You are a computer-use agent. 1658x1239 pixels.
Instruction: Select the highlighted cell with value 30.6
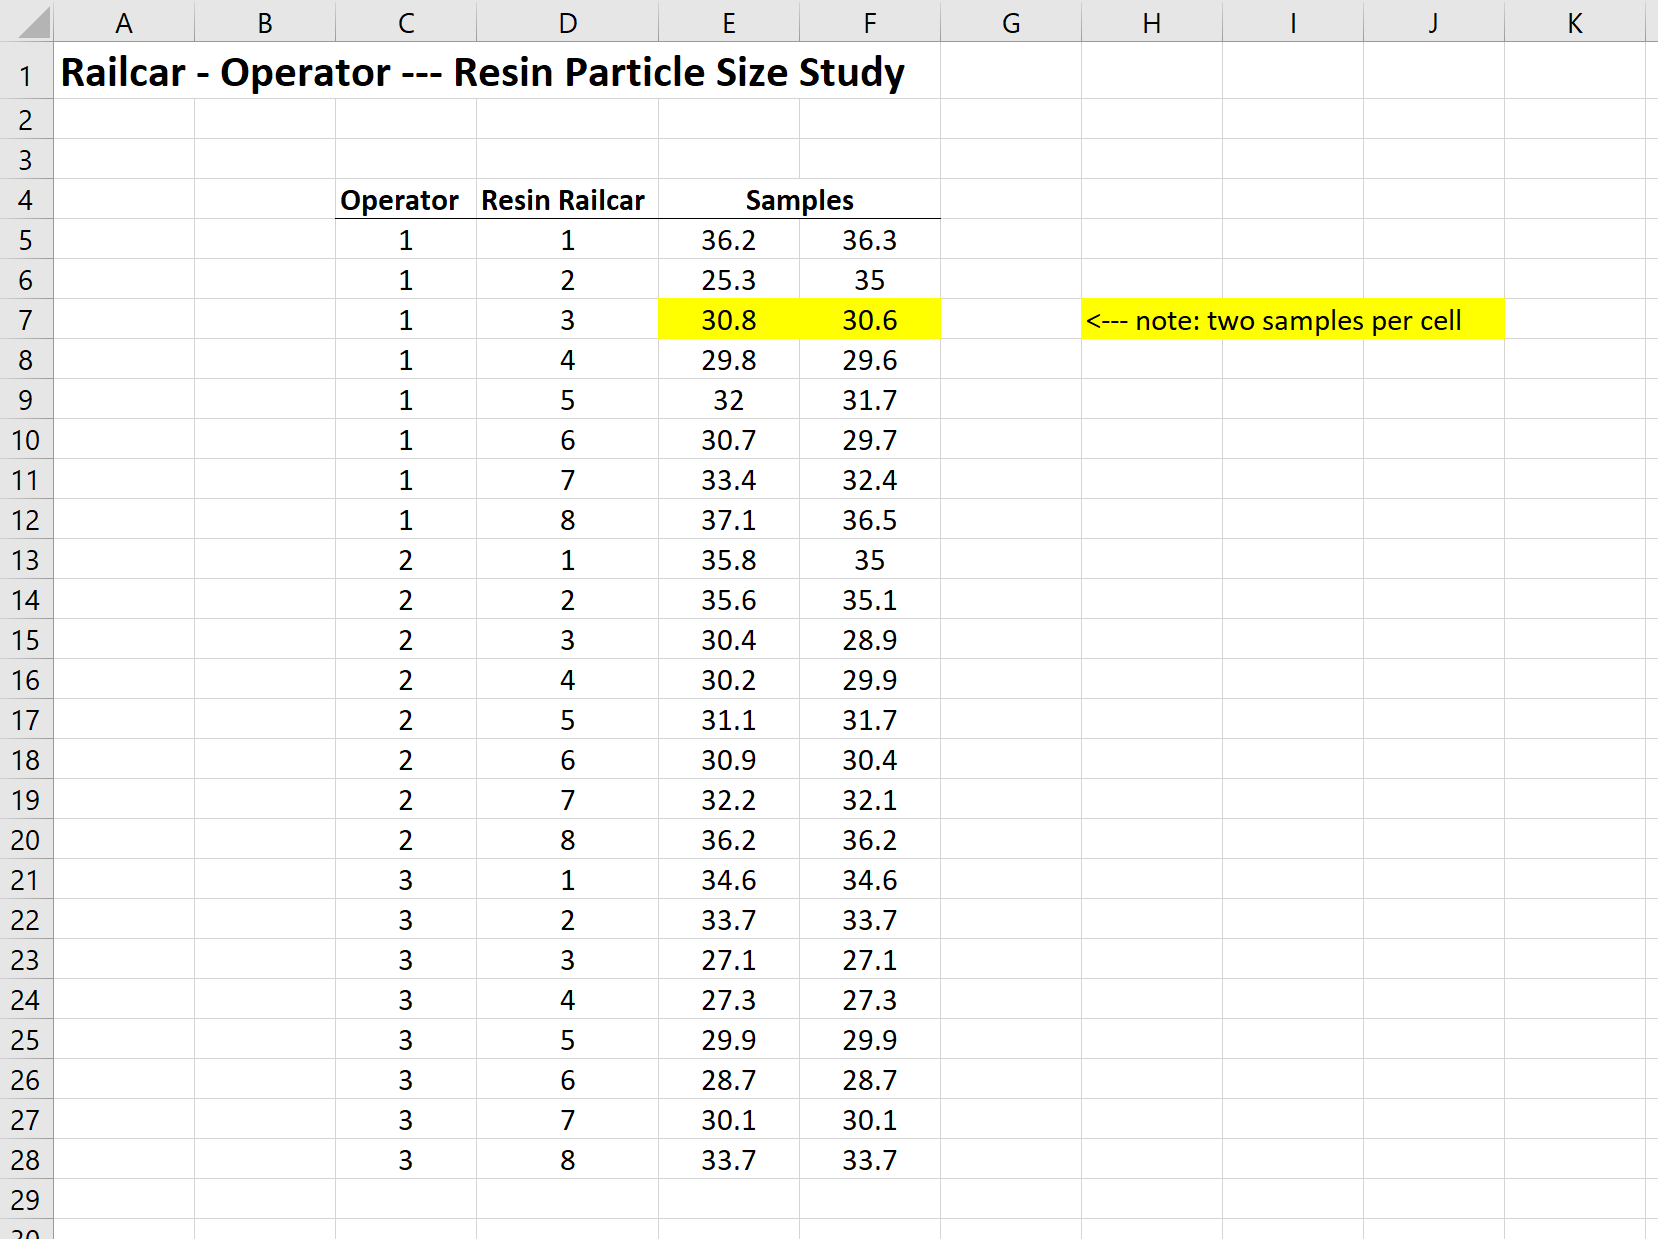tap(870, 320)
